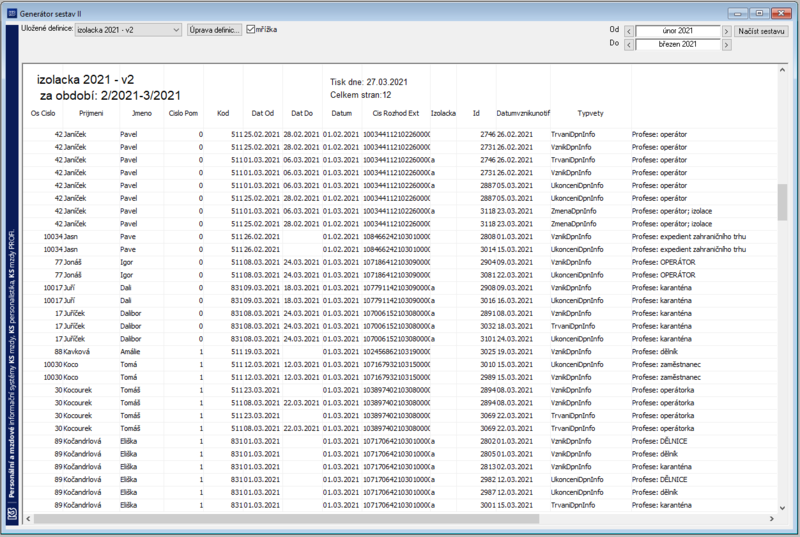This screenshot has width=800, height=537.
Task: Click the 'Os Cislo' column header
Action: [x=43, y=113]
